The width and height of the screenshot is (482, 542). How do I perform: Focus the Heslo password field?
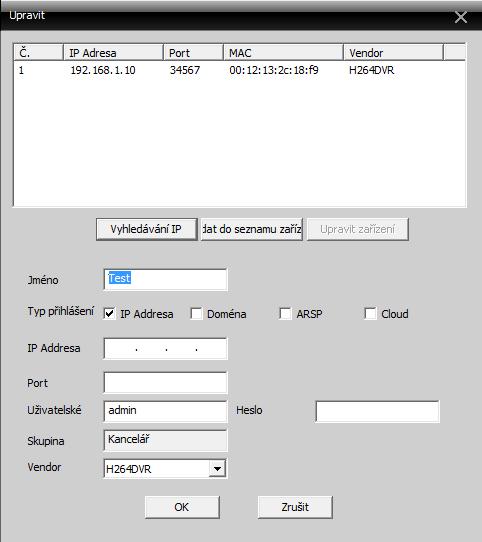point(377,411)
